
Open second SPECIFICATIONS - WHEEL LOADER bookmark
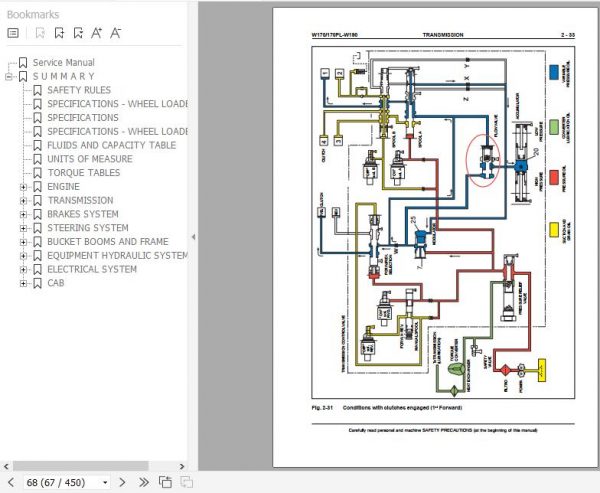[117, 131]
